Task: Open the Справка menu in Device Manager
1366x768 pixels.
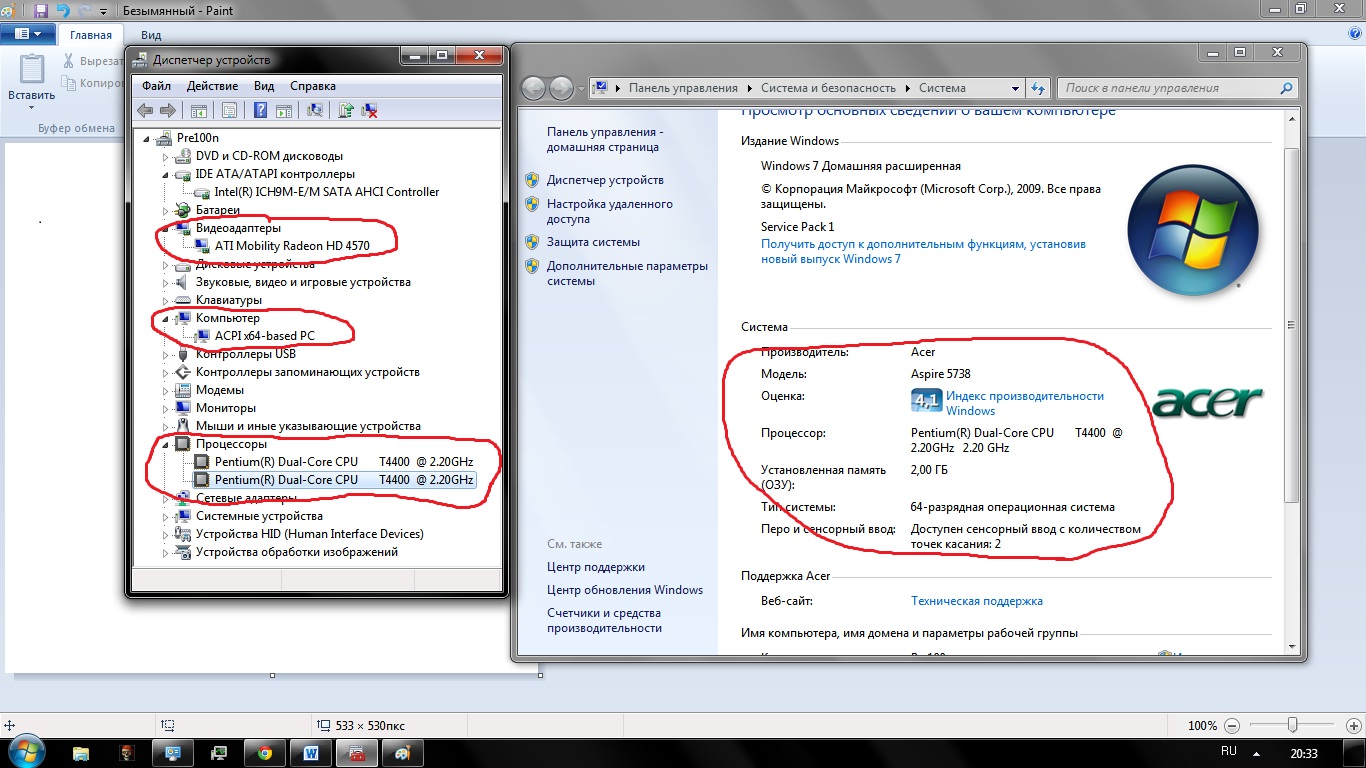Action: point(313,86)
